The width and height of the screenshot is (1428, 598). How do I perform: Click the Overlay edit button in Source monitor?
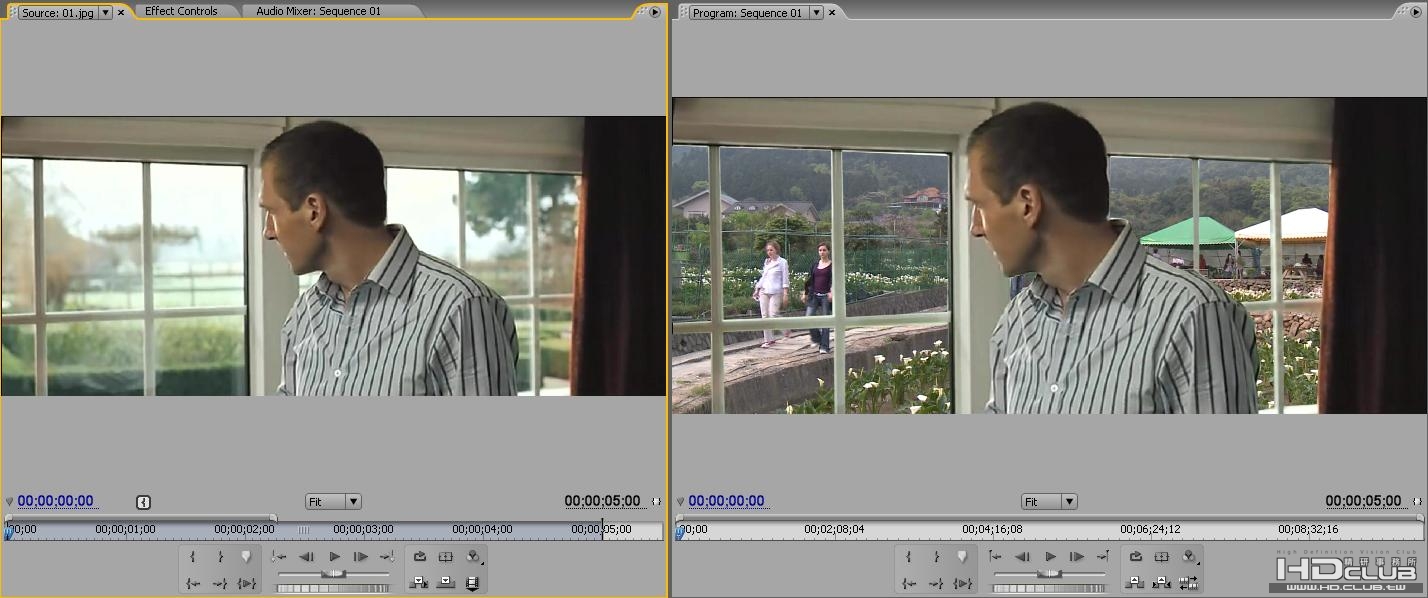point(446,583)
